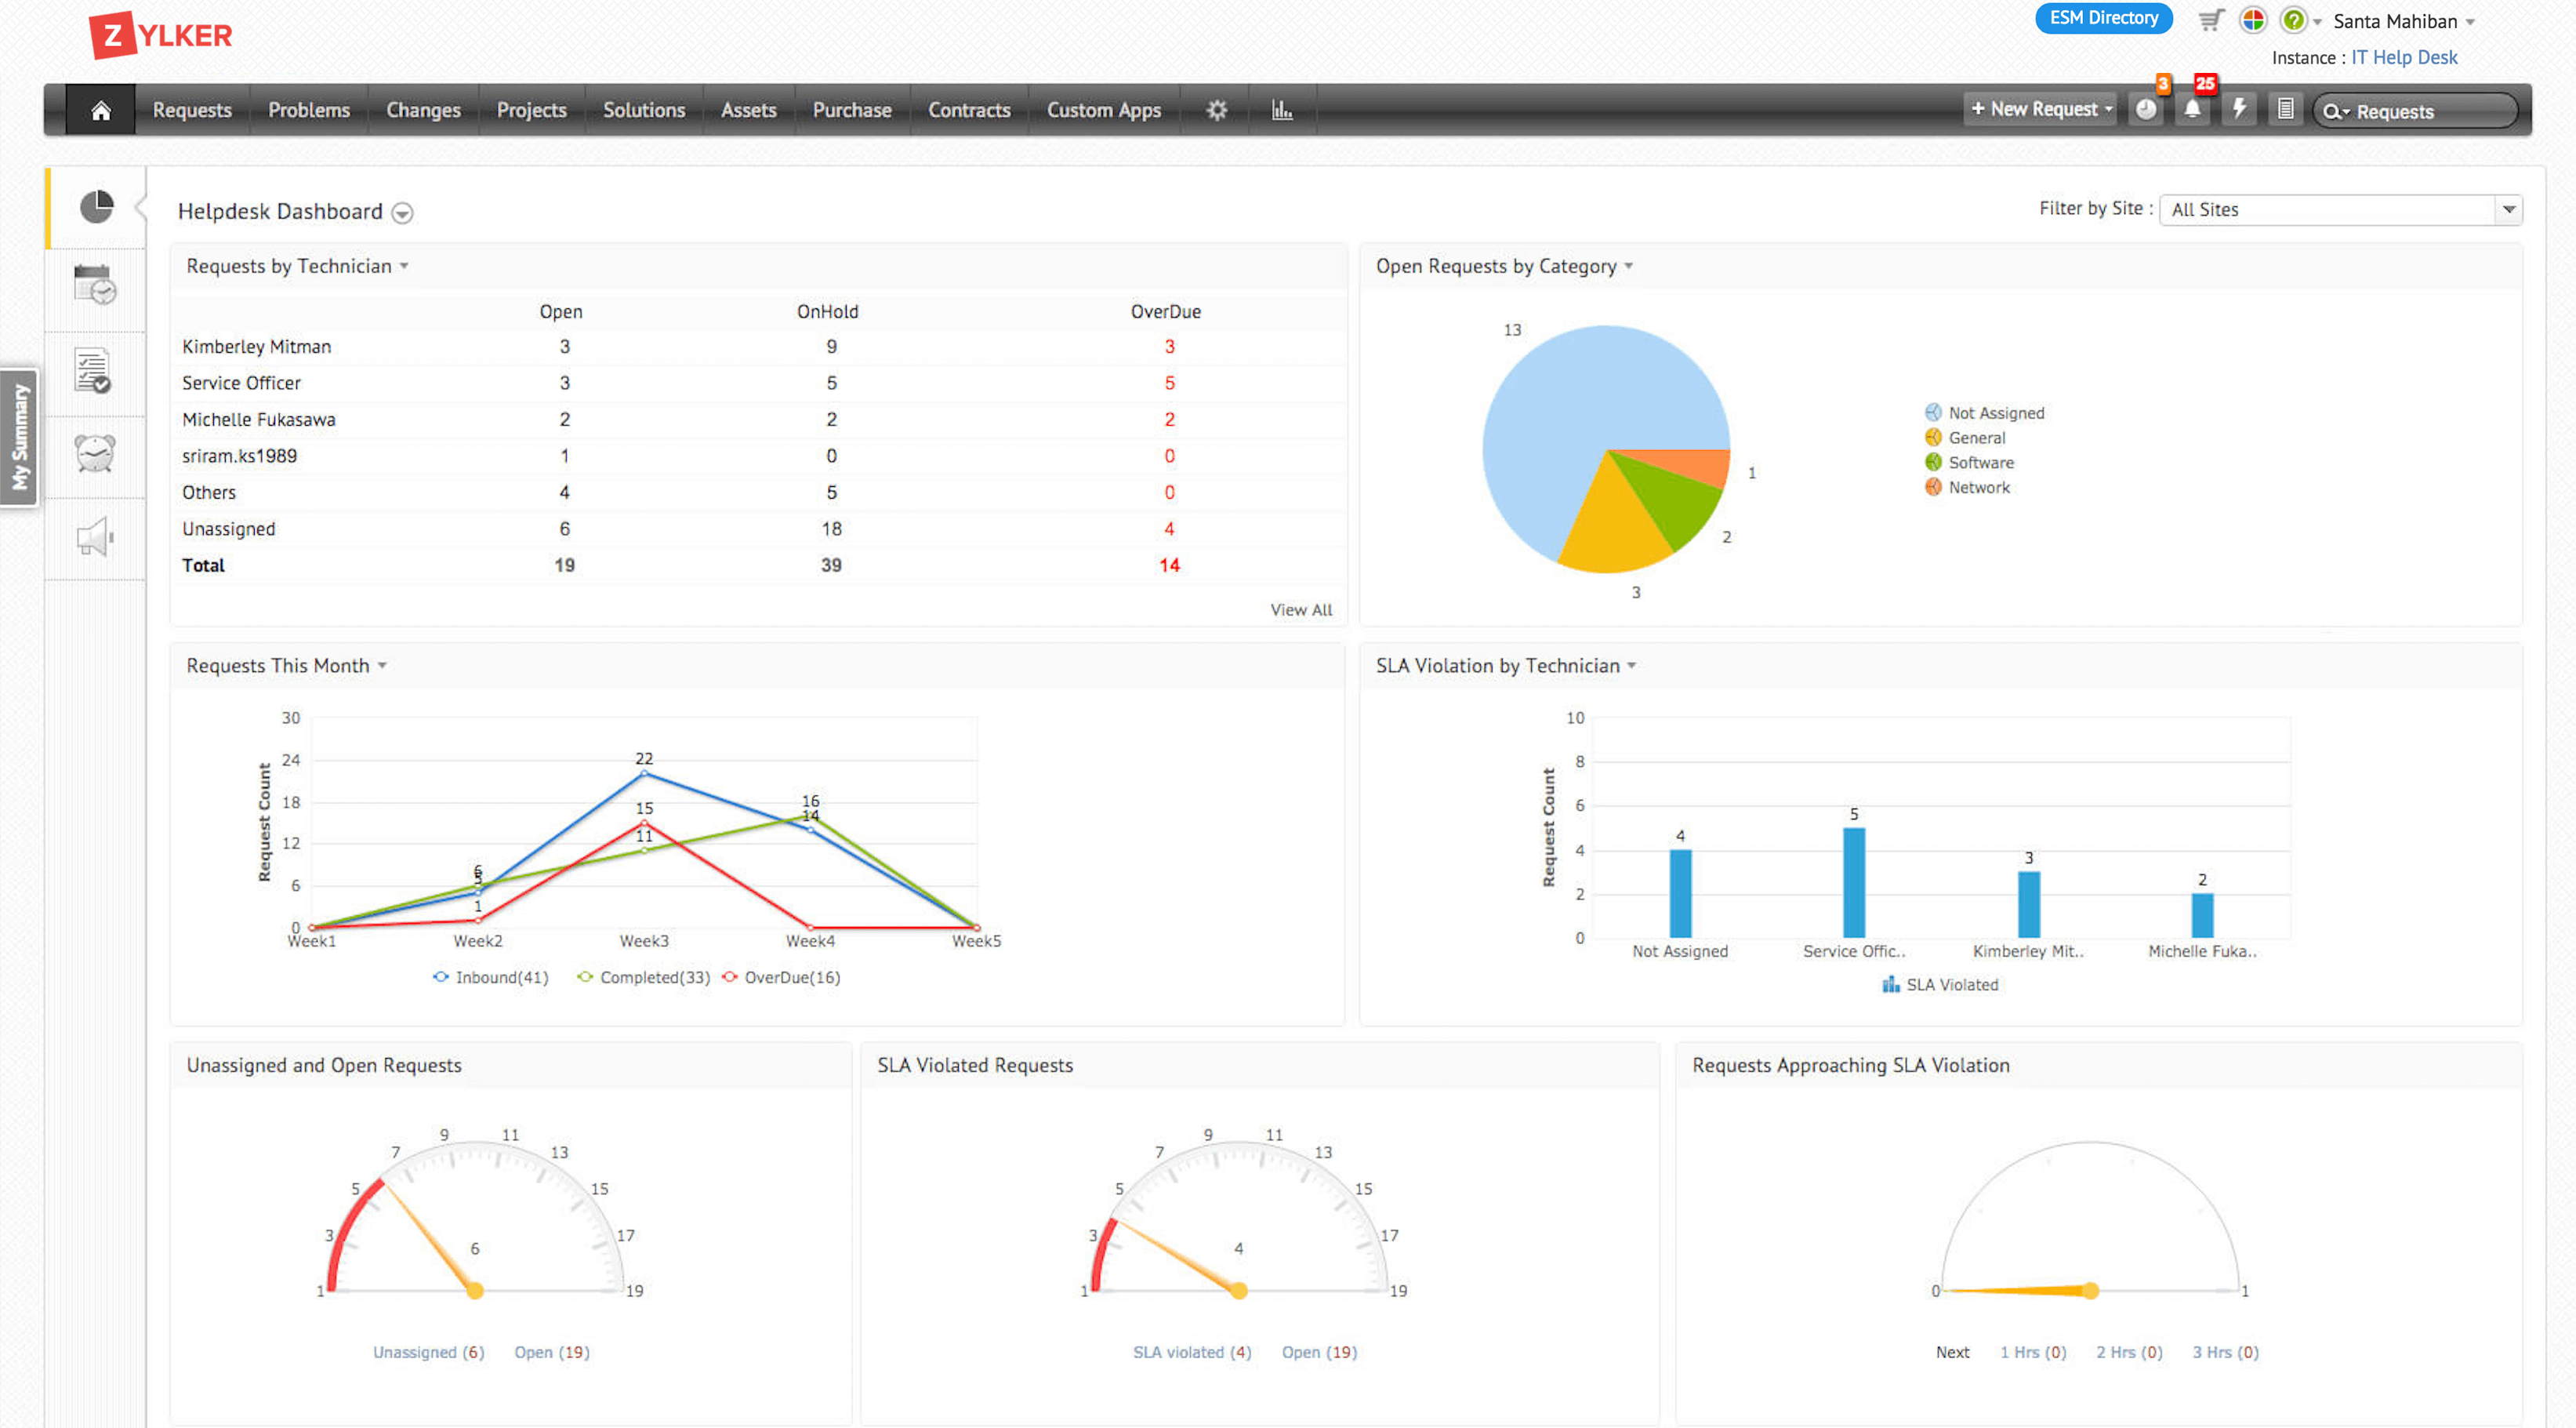Click the Requests tab in navigation
This screenshot has width=2576, height=1428.
click(190, 109)
